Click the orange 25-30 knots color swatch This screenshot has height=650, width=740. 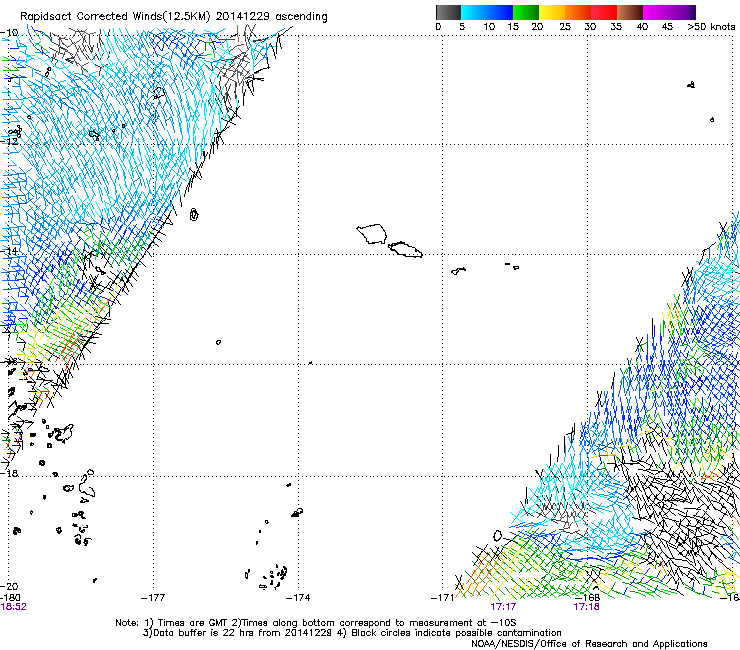point(578,12)
